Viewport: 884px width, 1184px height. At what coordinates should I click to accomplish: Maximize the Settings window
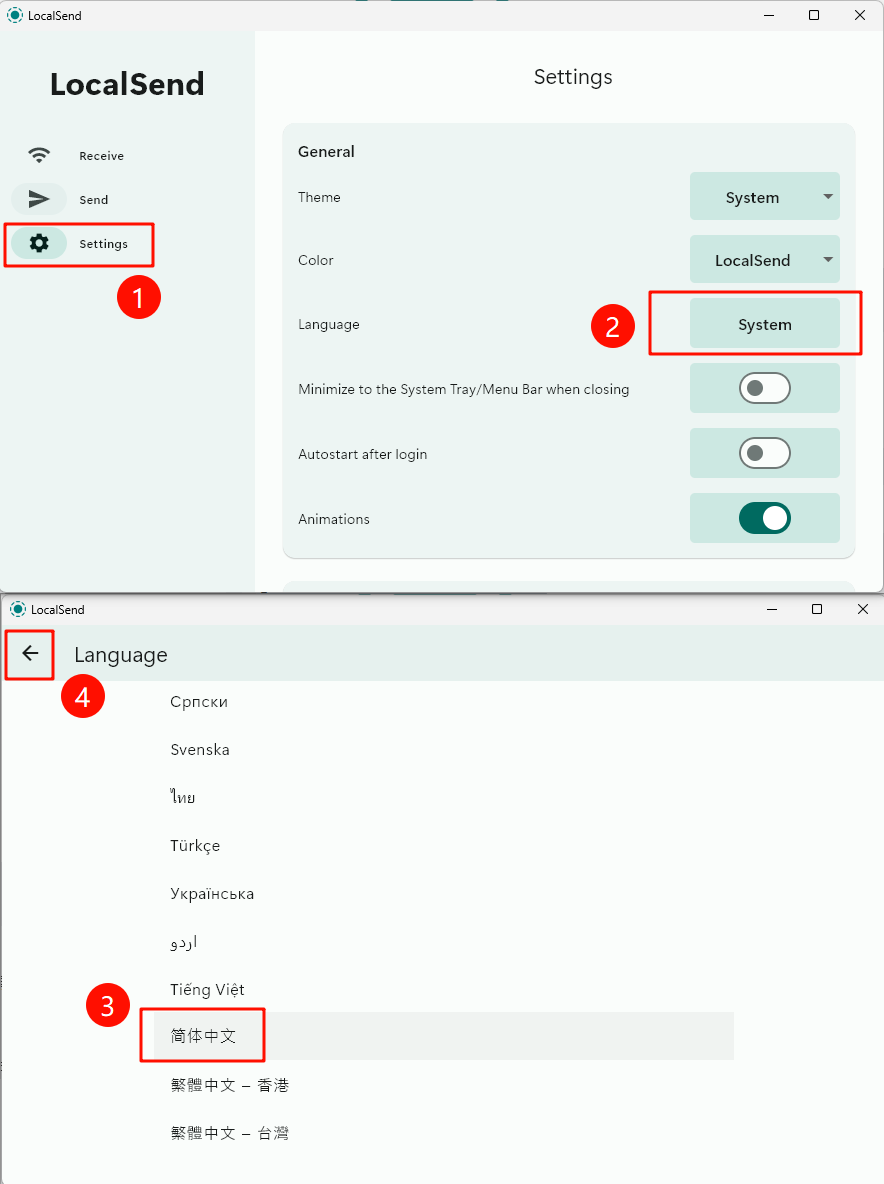point(814,15)
